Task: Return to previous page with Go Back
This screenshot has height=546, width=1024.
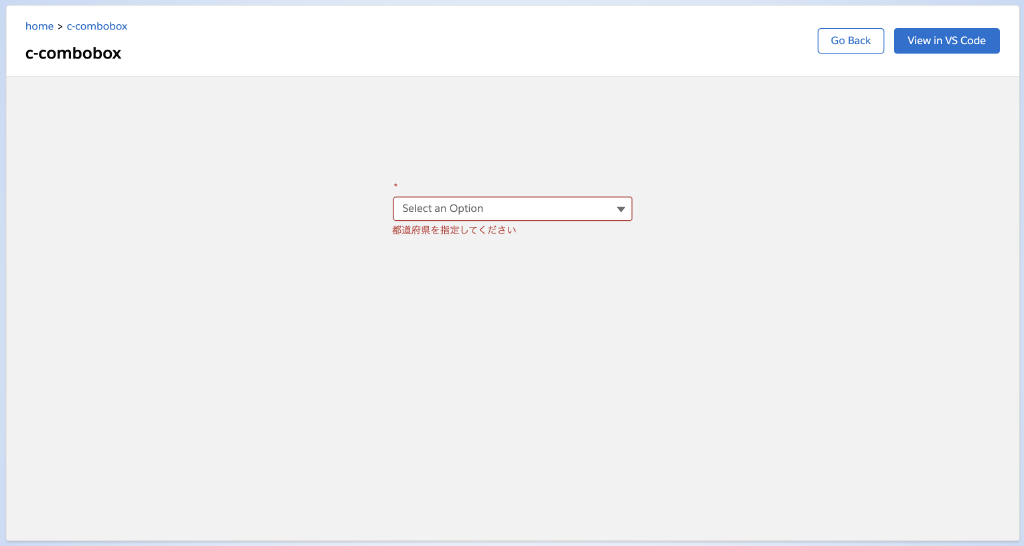Action: tap(850, 41)
